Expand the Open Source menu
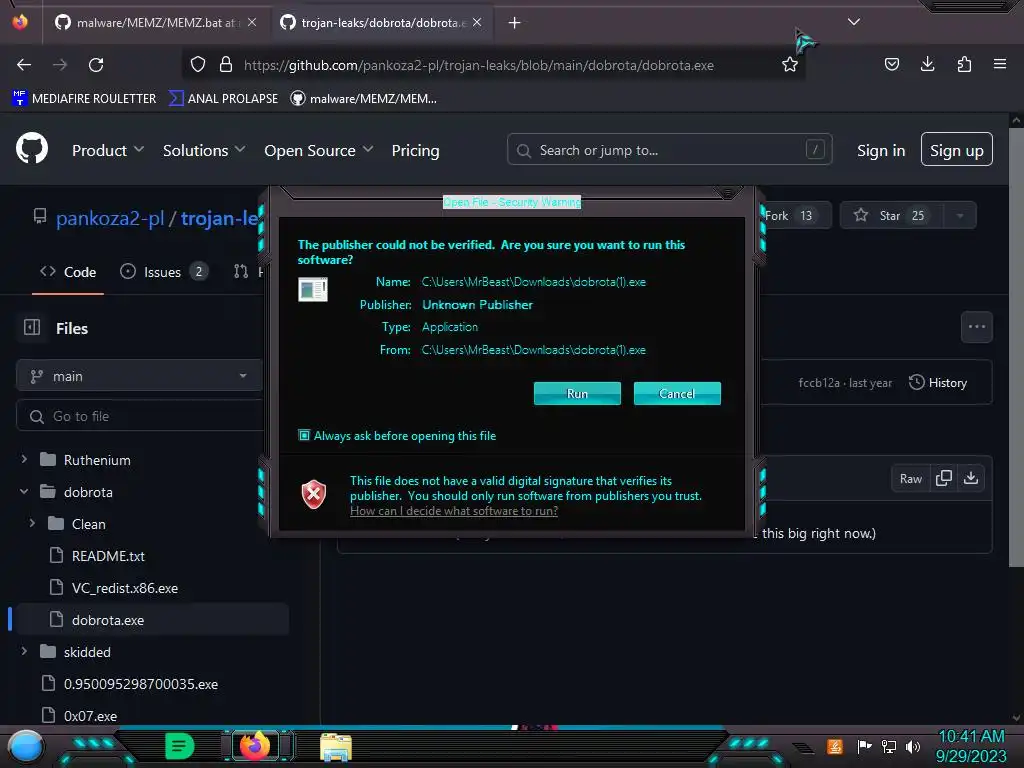This screenshot has height=768, width=1024. (x=319, y=150)
